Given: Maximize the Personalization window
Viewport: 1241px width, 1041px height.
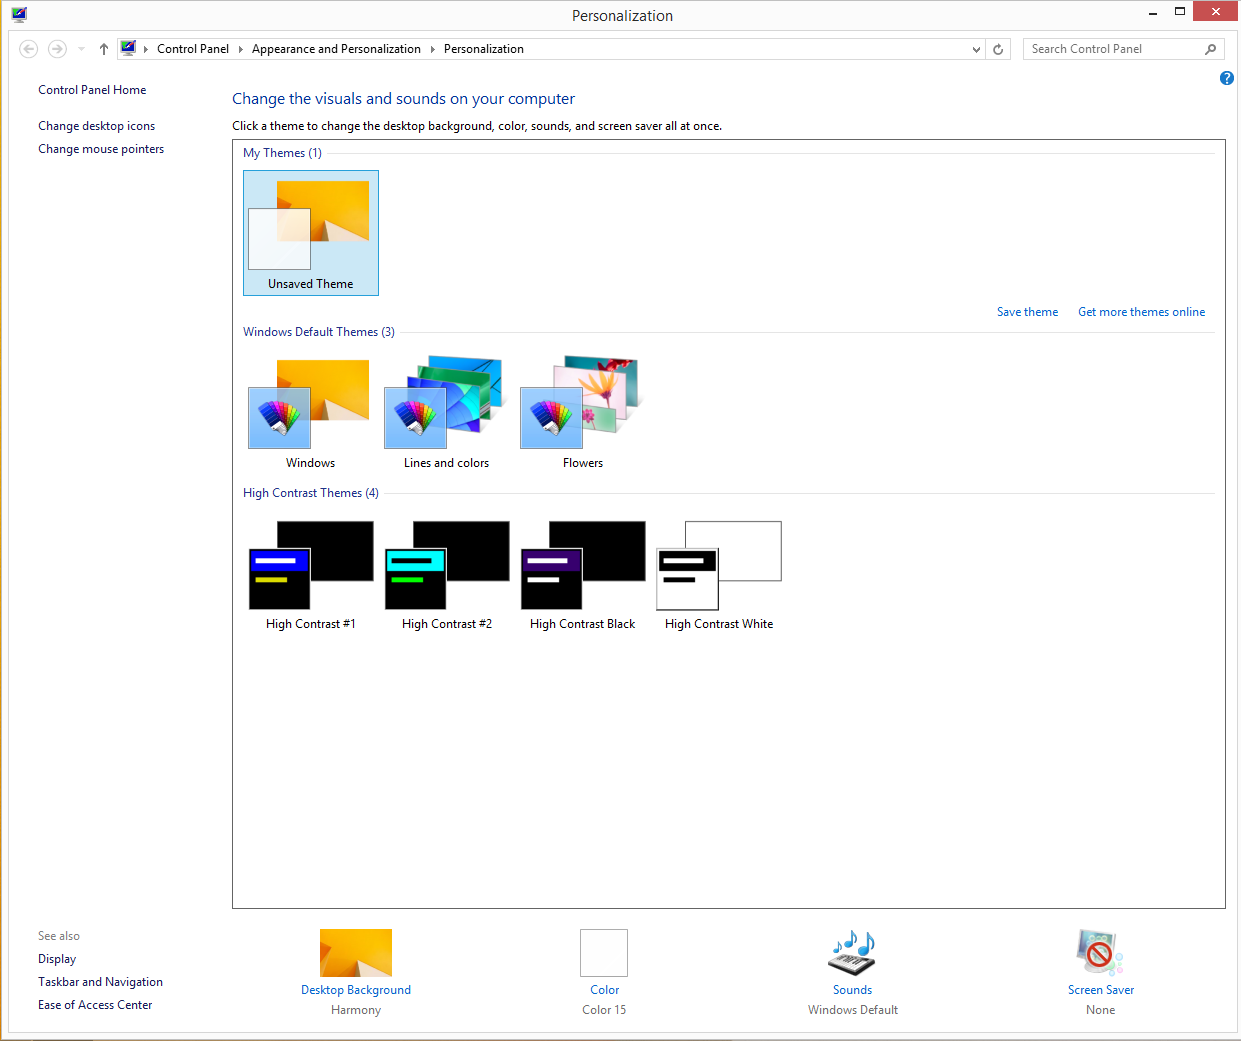Looking at the screenshot, I should (x=1180, y=12).
